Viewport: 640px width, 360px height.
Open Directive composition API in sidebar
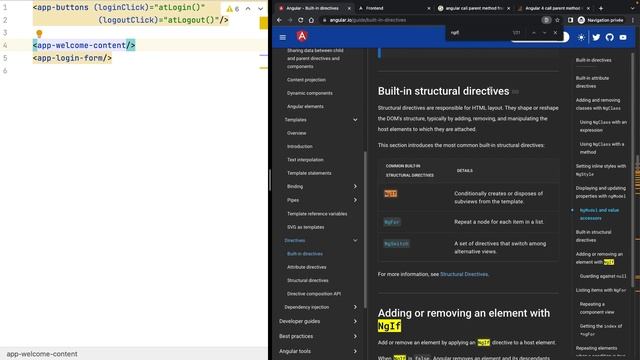[314, 294]
